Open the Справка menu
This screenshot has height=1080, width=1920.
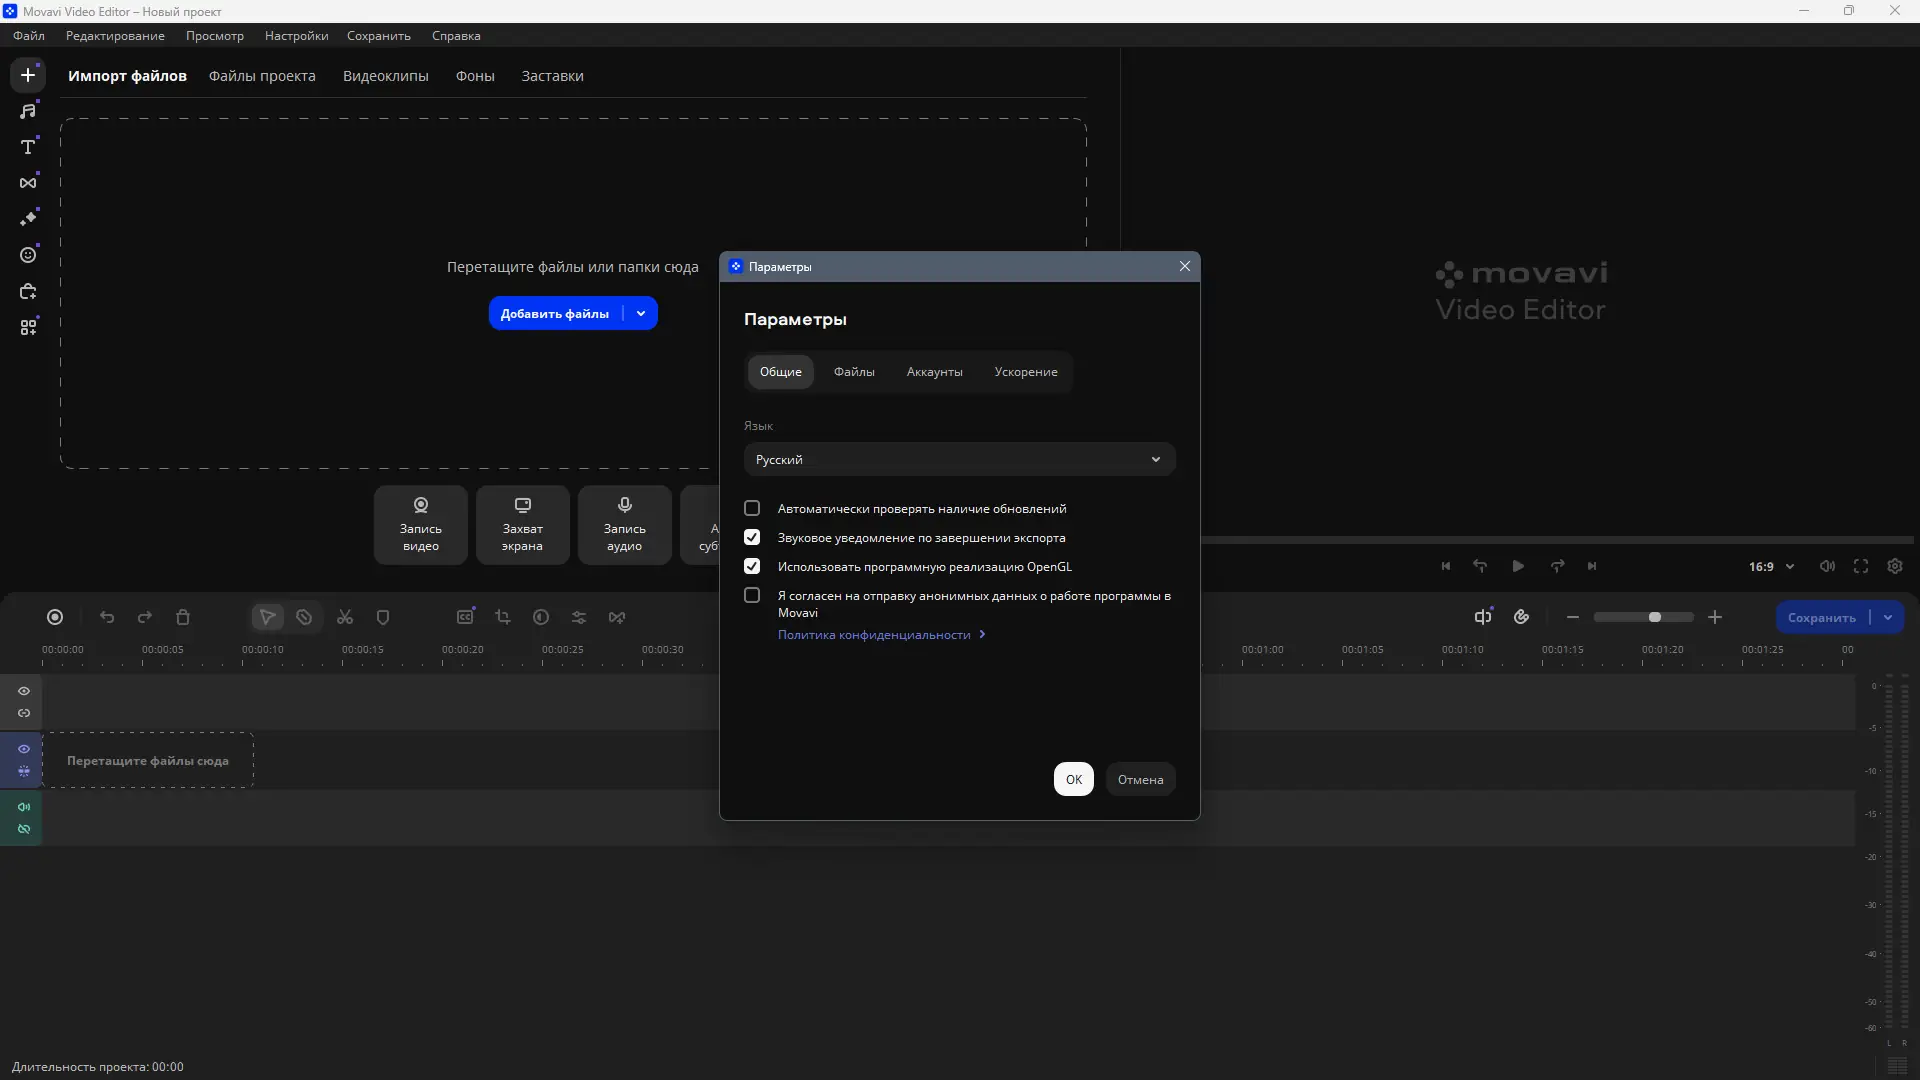[x=456, y=35]
